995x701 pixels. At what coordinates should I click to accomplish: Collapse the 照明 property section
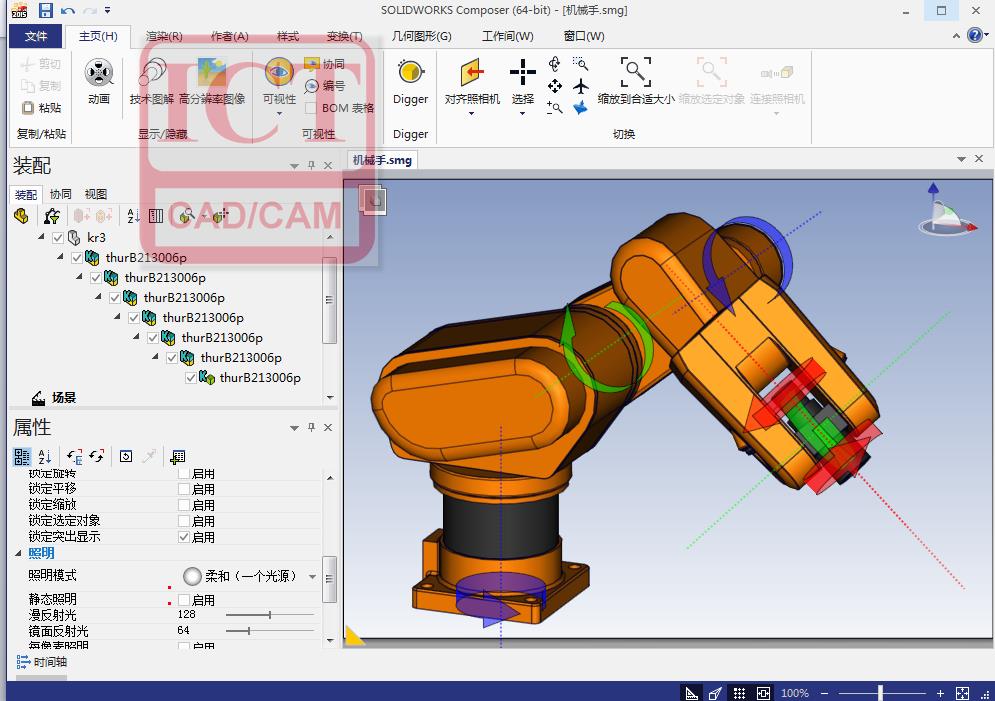18,553
